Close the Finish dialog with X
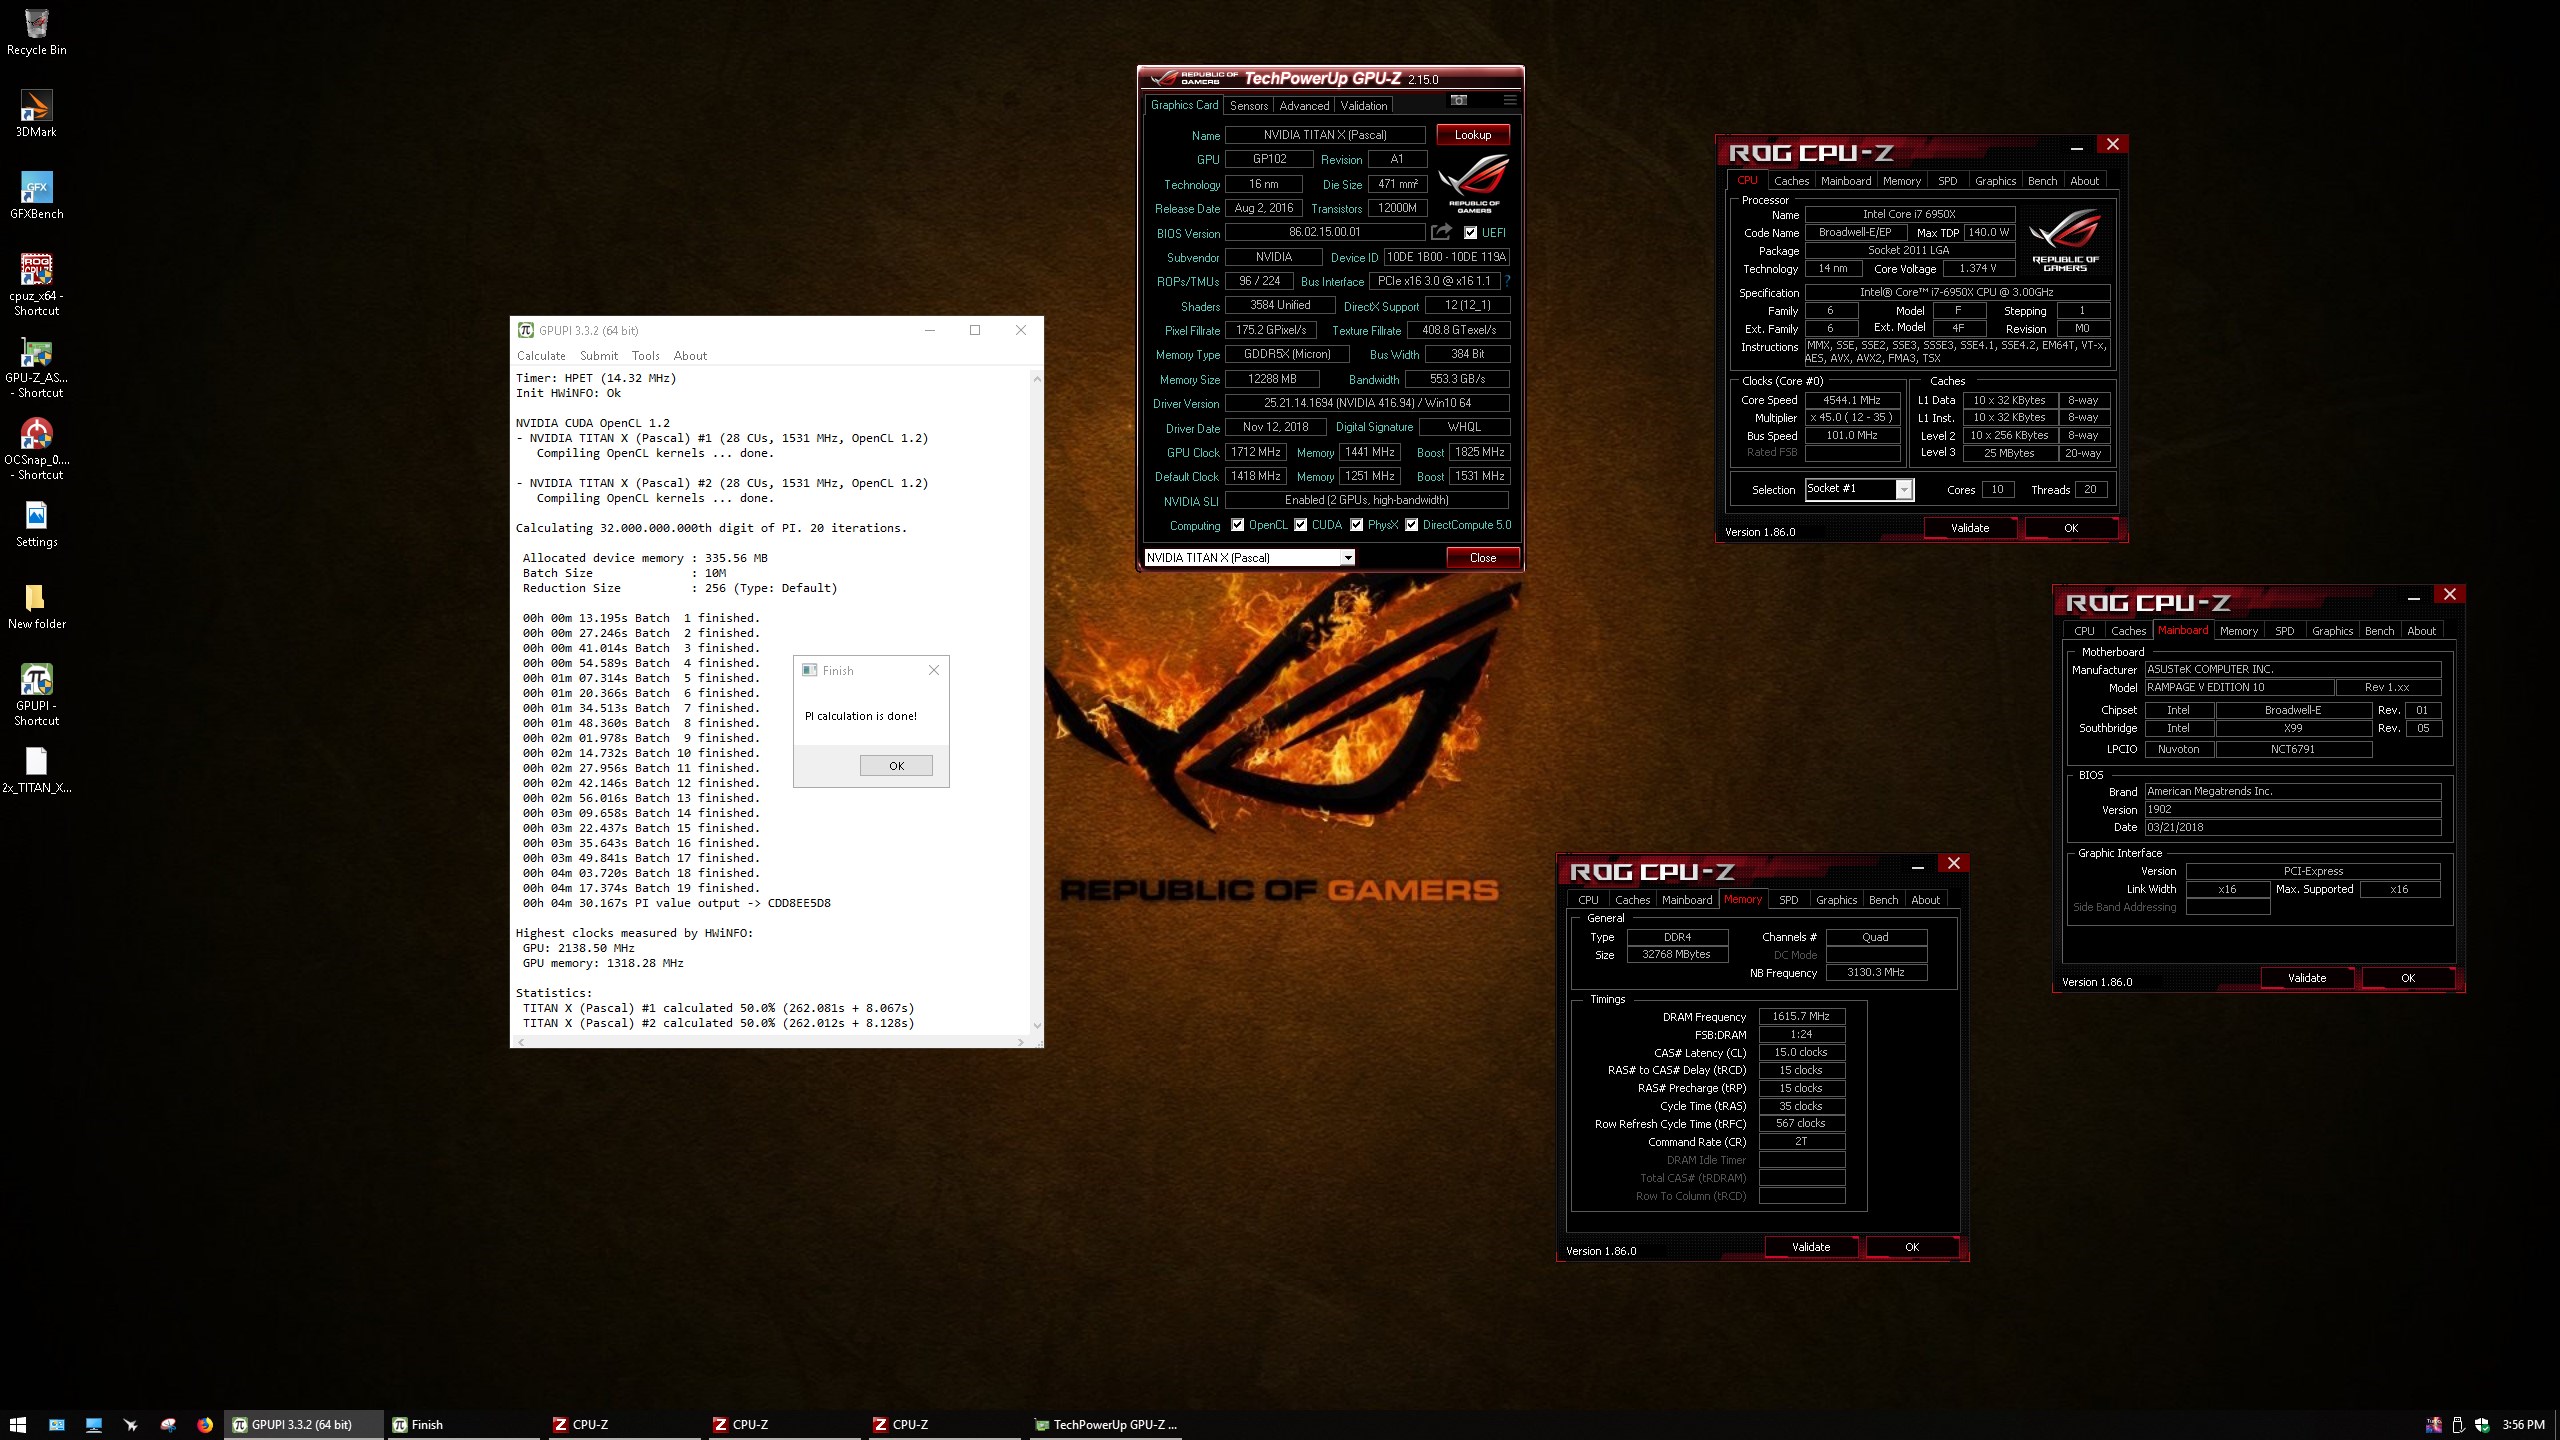 pyautogui.click(x=934, y=670)
